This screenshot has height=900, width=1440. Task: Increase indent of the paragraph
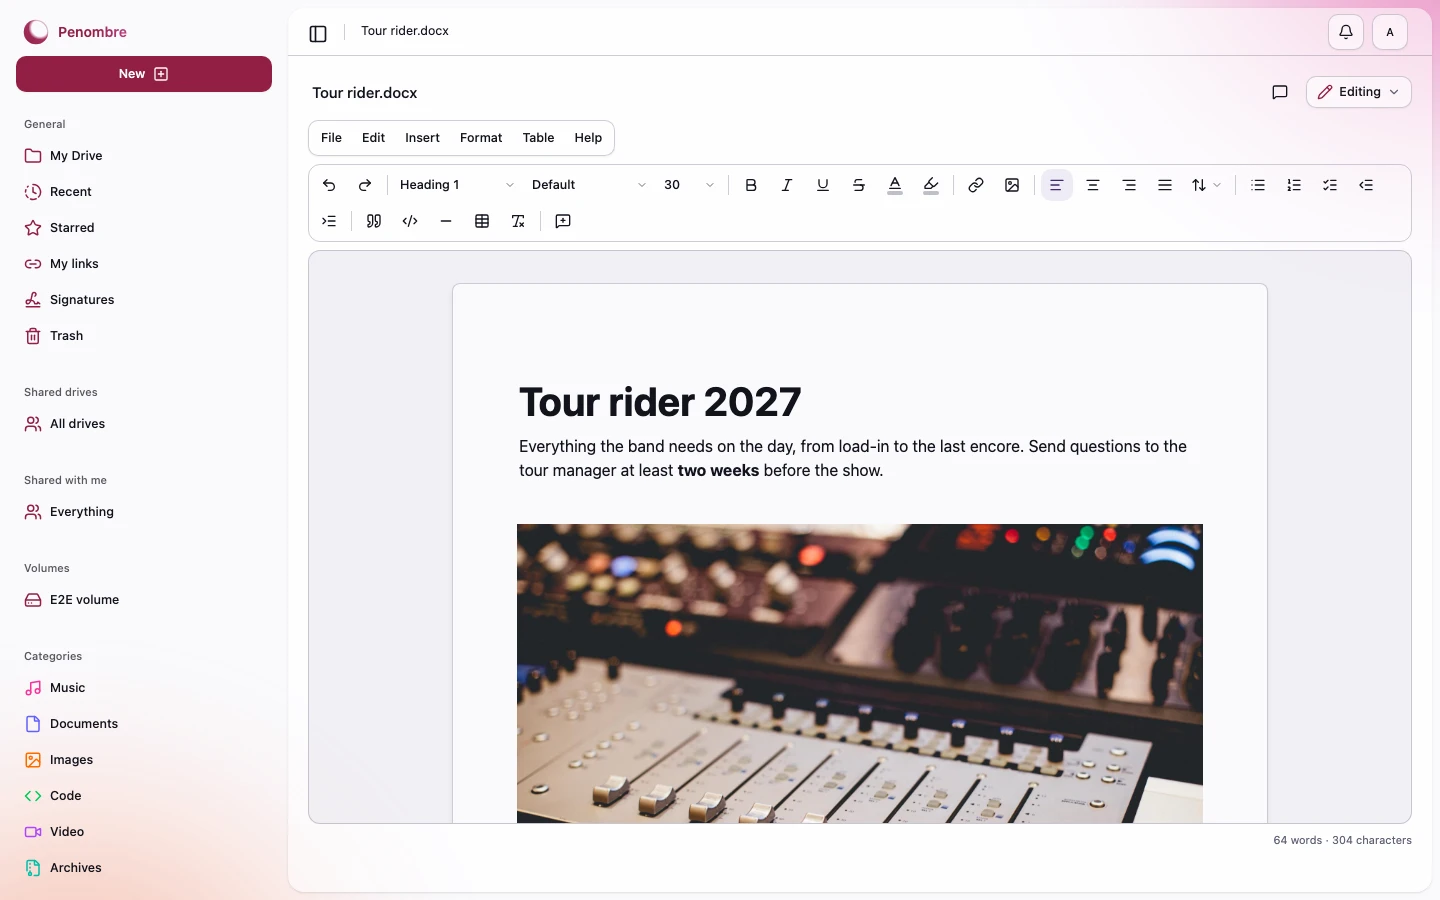[x=329, y=221]
